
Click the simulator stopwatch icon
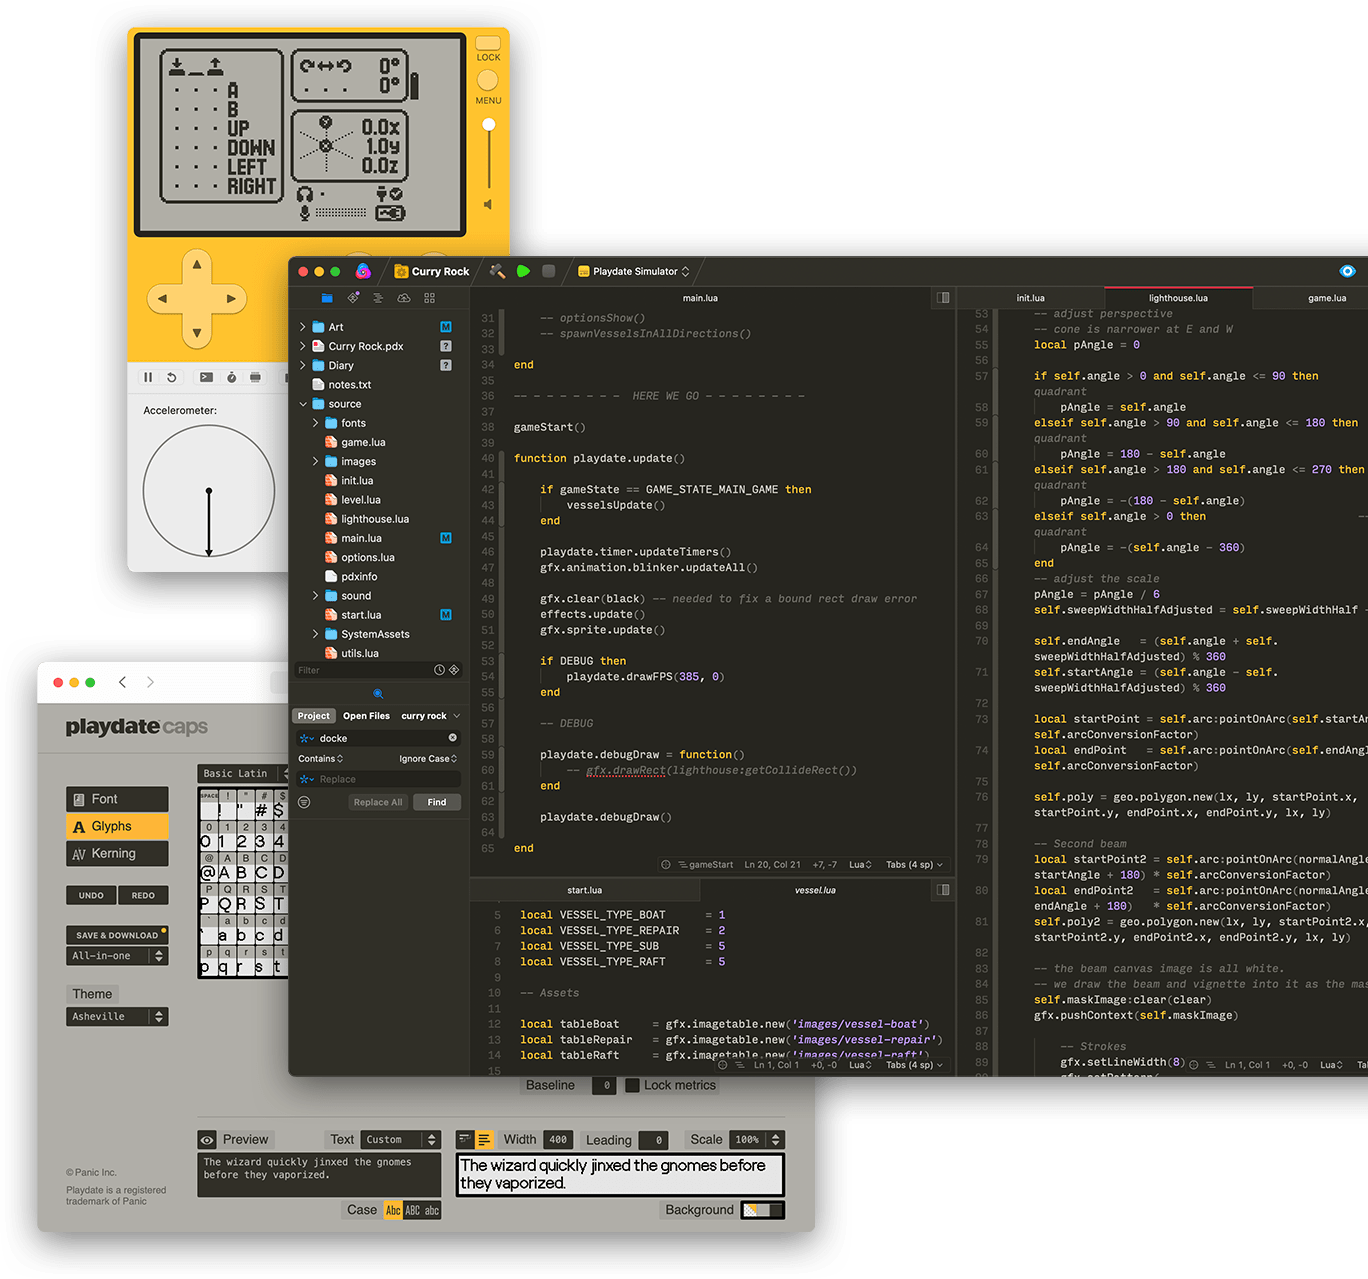click(231, 377)
